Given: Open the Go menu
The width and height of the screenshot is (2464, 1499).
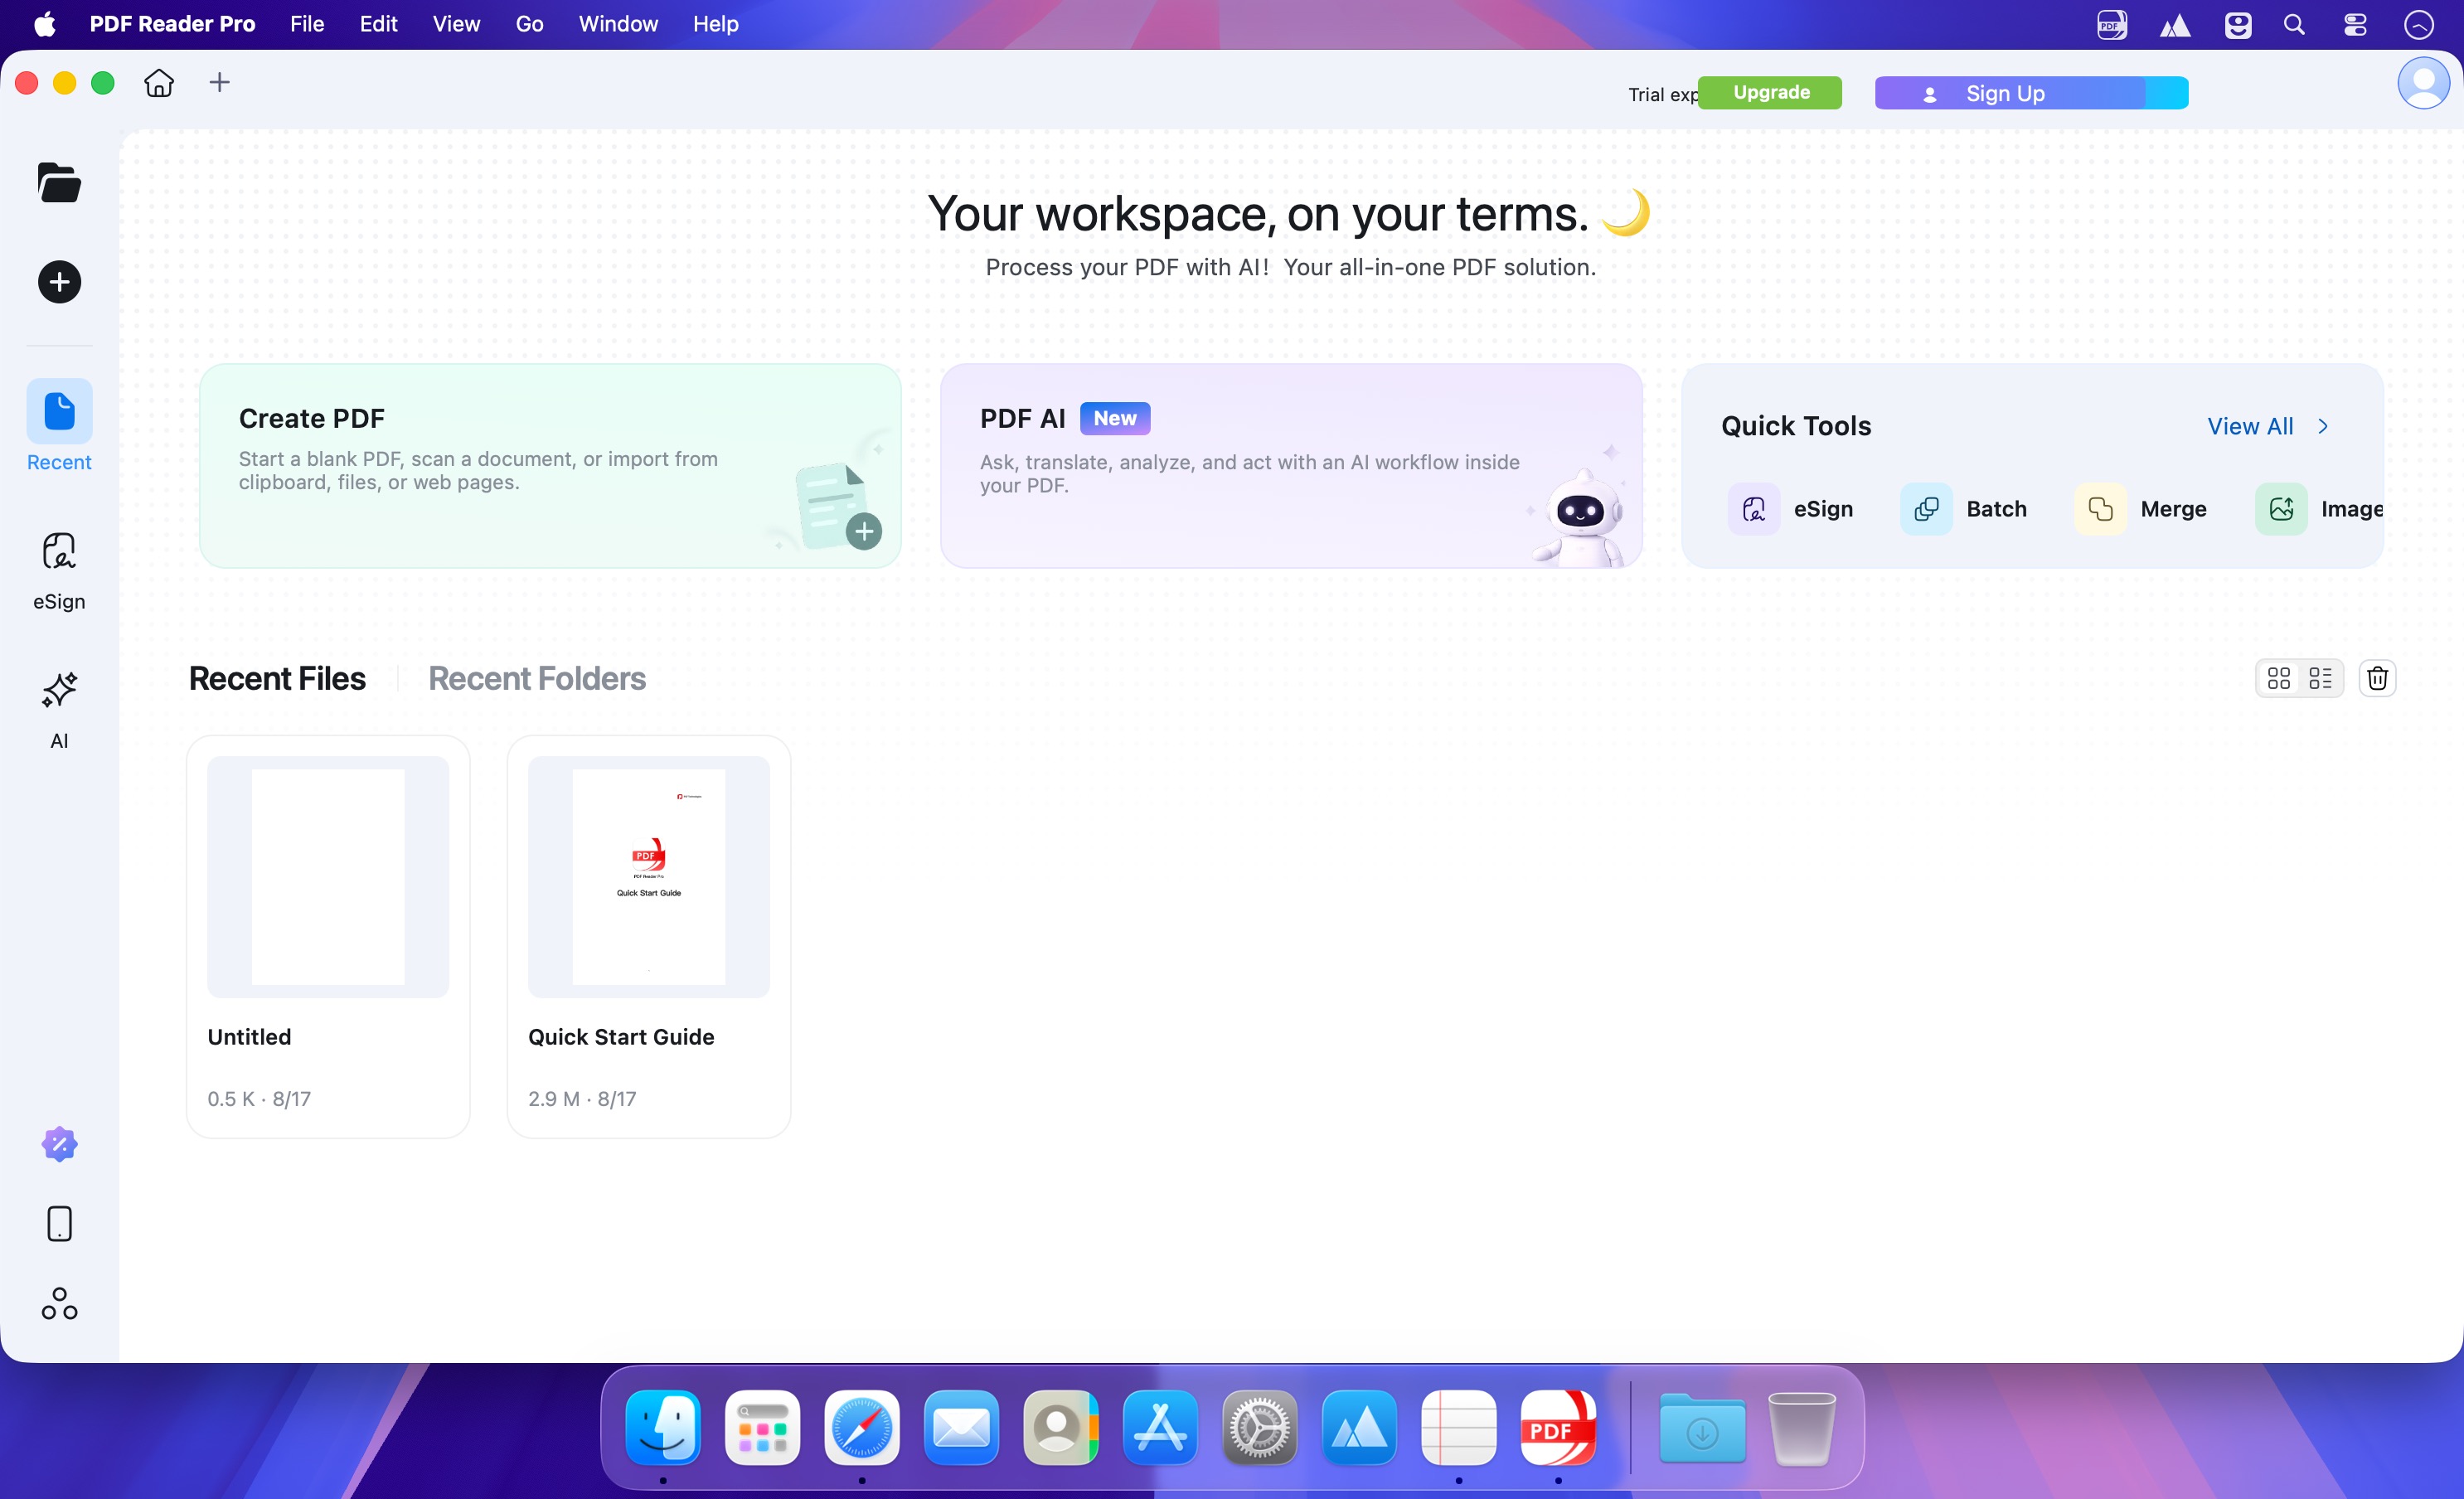Looking at the screenshot, I should click(529, 24).
